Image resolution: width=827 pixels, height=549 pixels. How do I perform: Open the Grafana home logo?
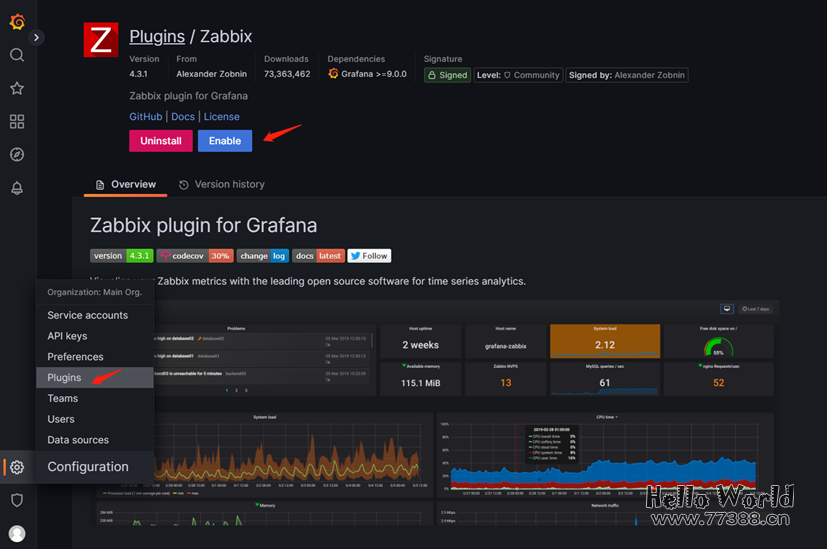tap(17, 22)
